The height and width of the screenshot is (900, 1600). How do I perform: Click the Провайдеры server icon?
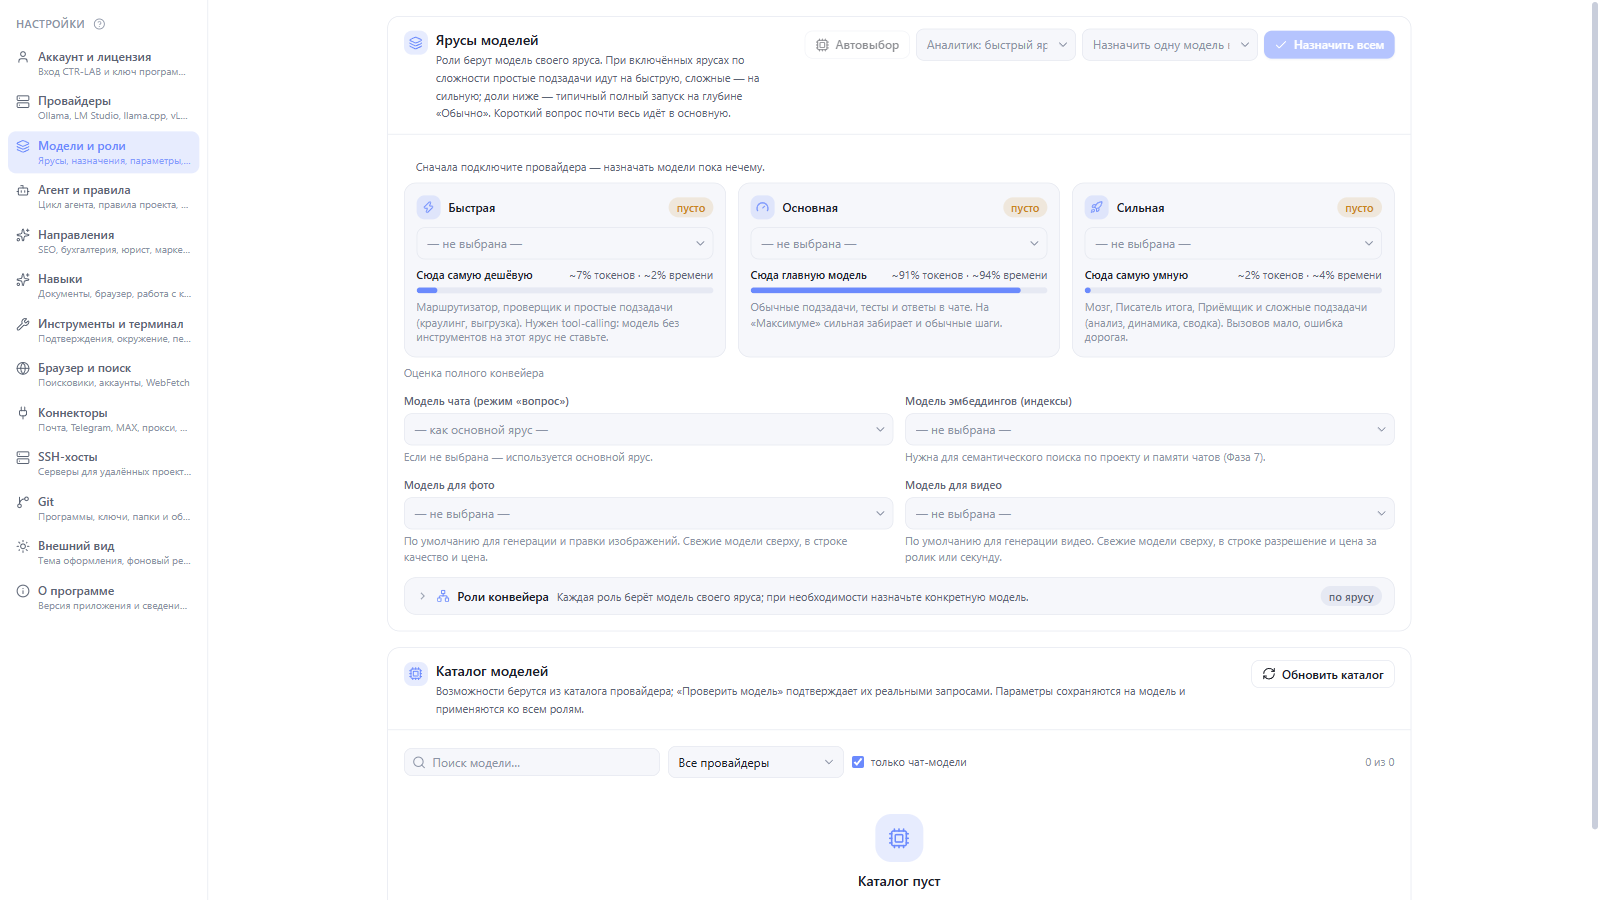click(23, 101)
